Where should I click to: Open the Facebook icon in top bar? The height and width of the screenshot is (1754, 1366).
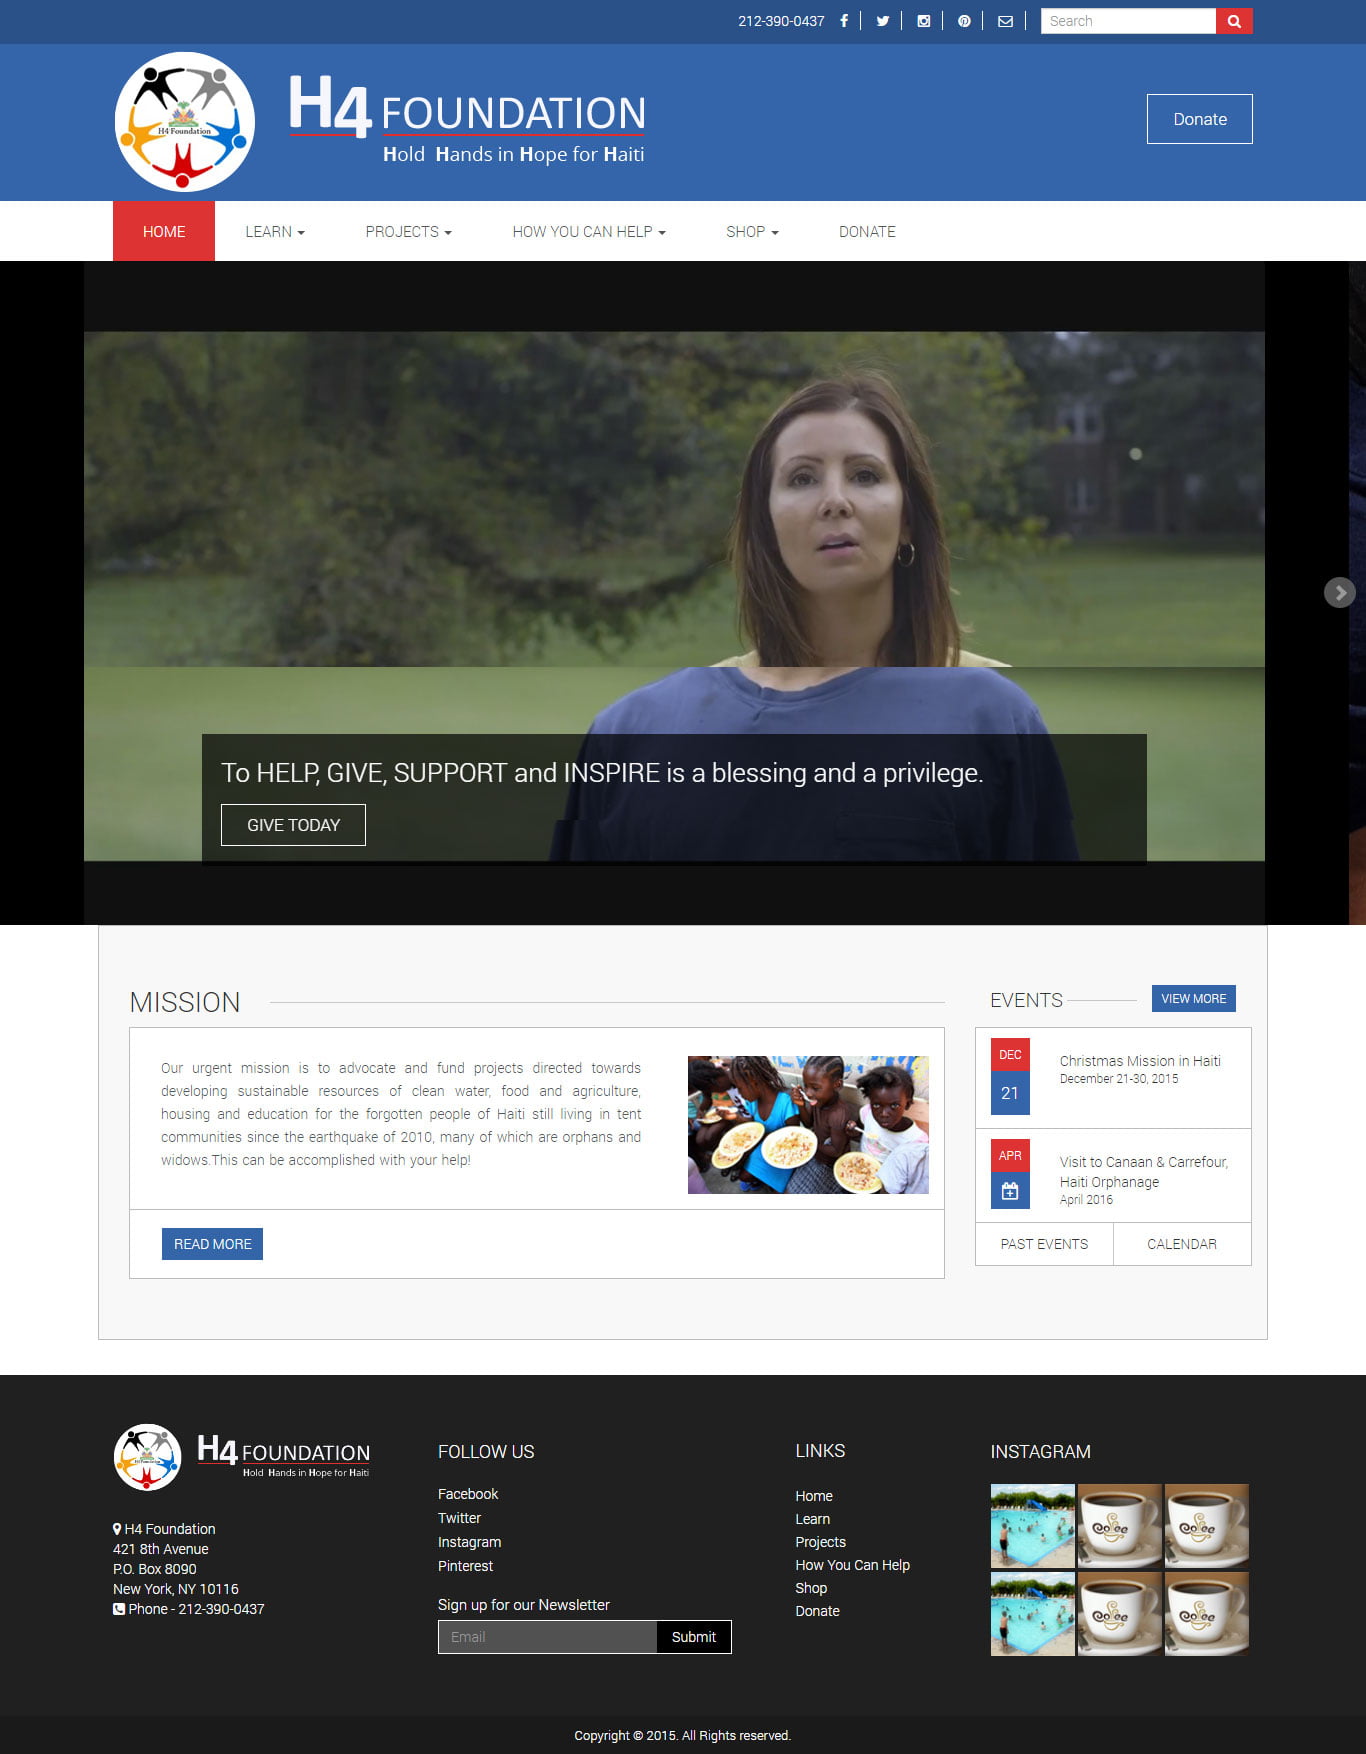(x=844, y=21)
